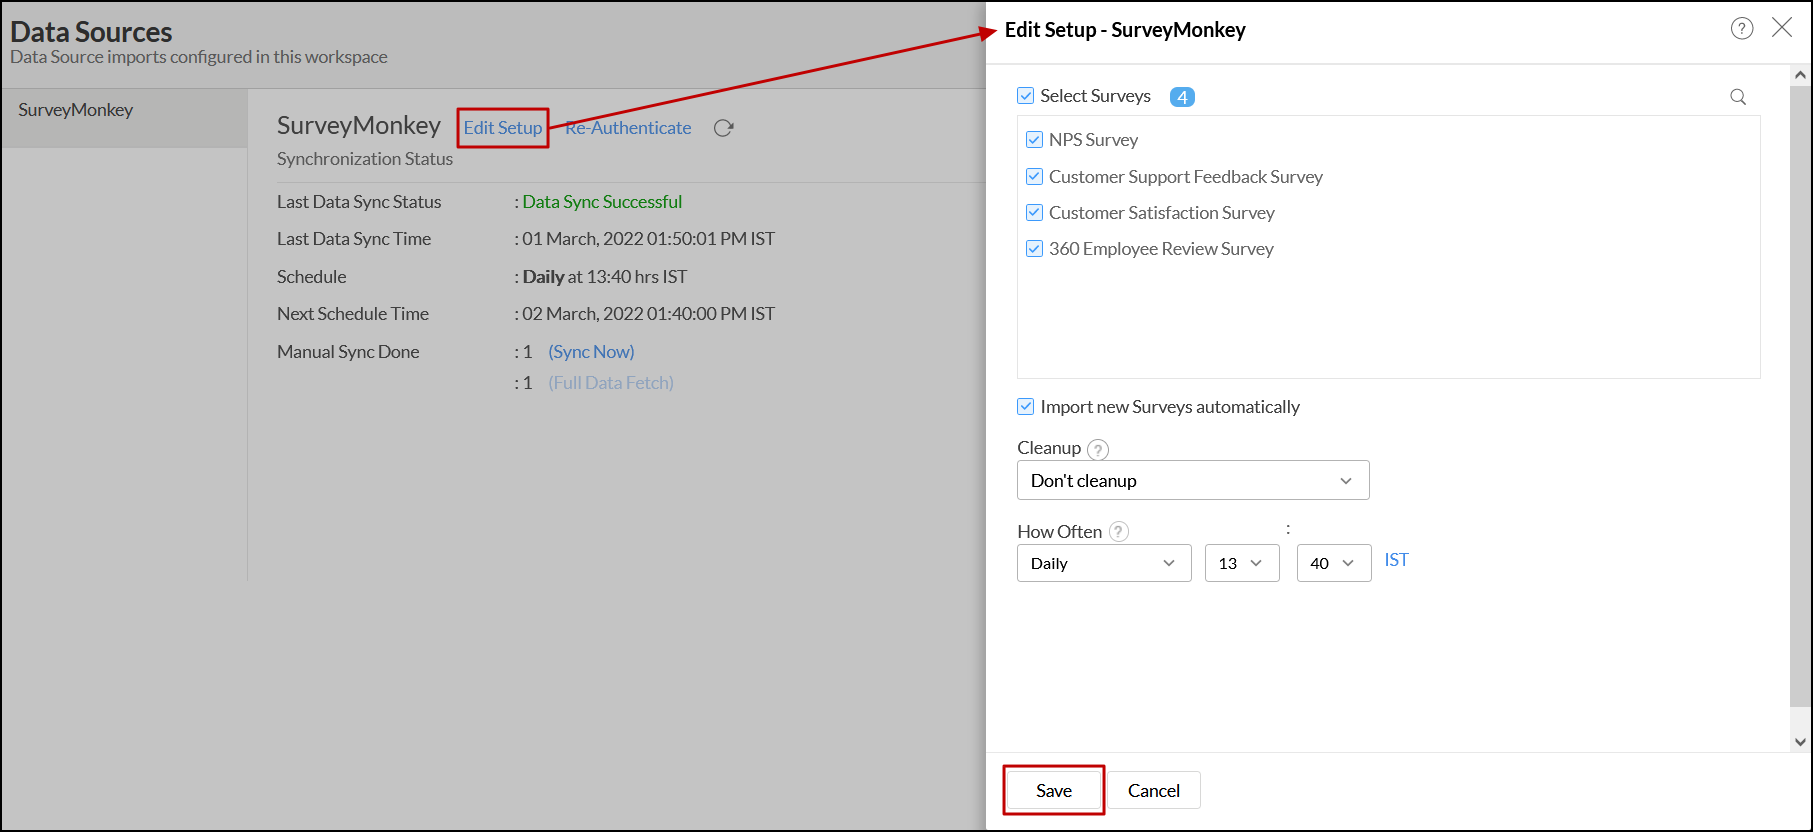Select SurveyMonkey in the left sidebar
This screenshot has height=832, width=1813.
pos(76,110)
